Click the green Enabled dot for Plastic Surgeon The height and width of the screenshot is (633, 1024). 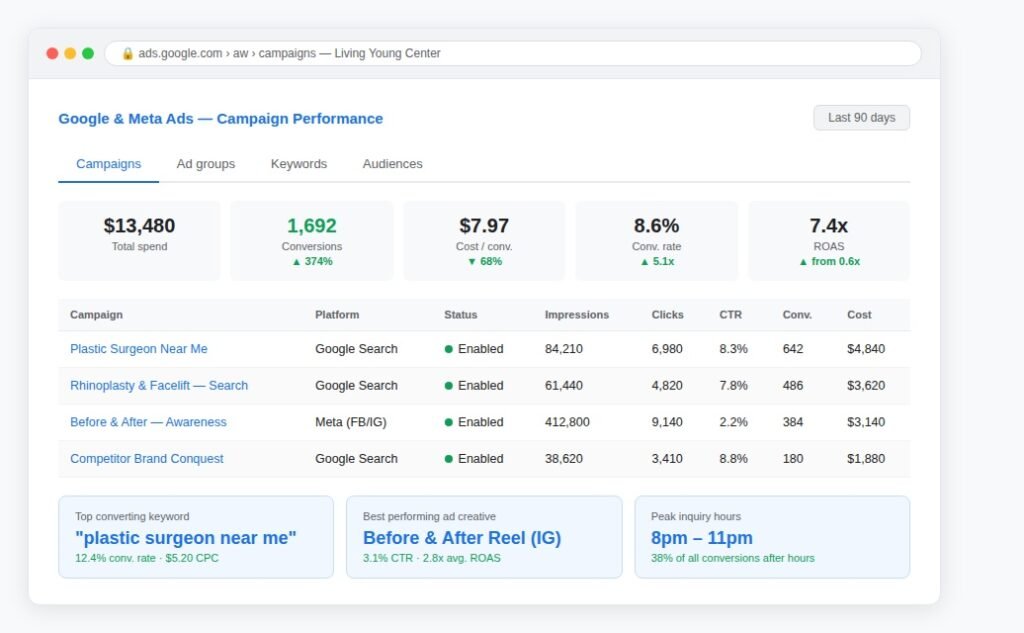pos(449,349)
